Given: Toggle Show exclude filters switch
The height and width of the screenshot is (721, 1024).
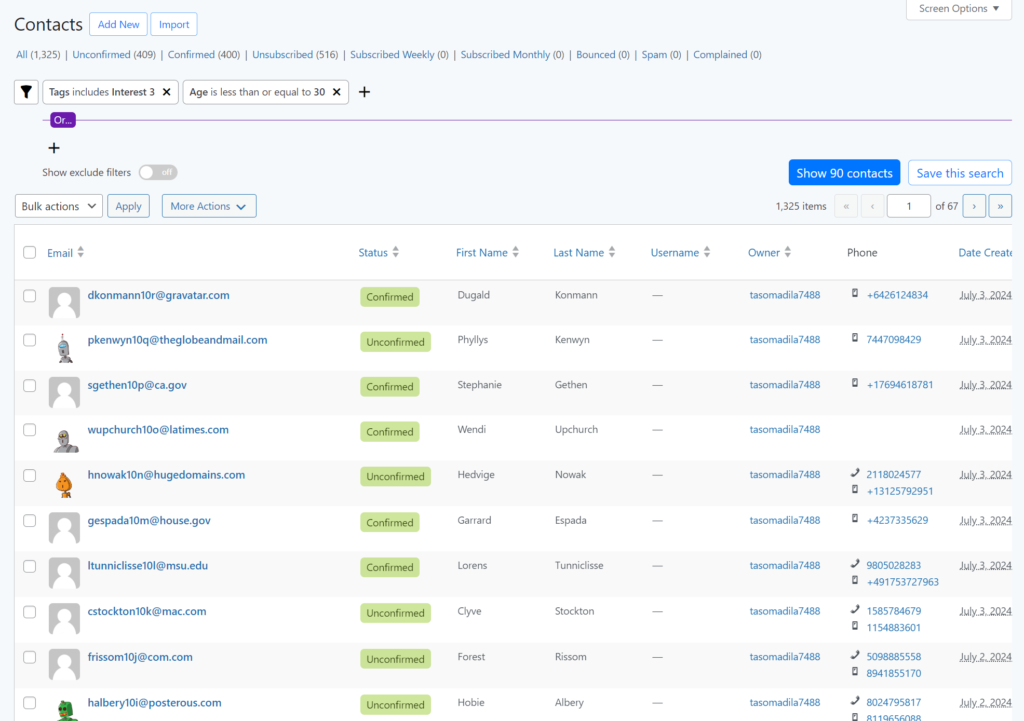Looking at the screenshot, I should [158, 172].
